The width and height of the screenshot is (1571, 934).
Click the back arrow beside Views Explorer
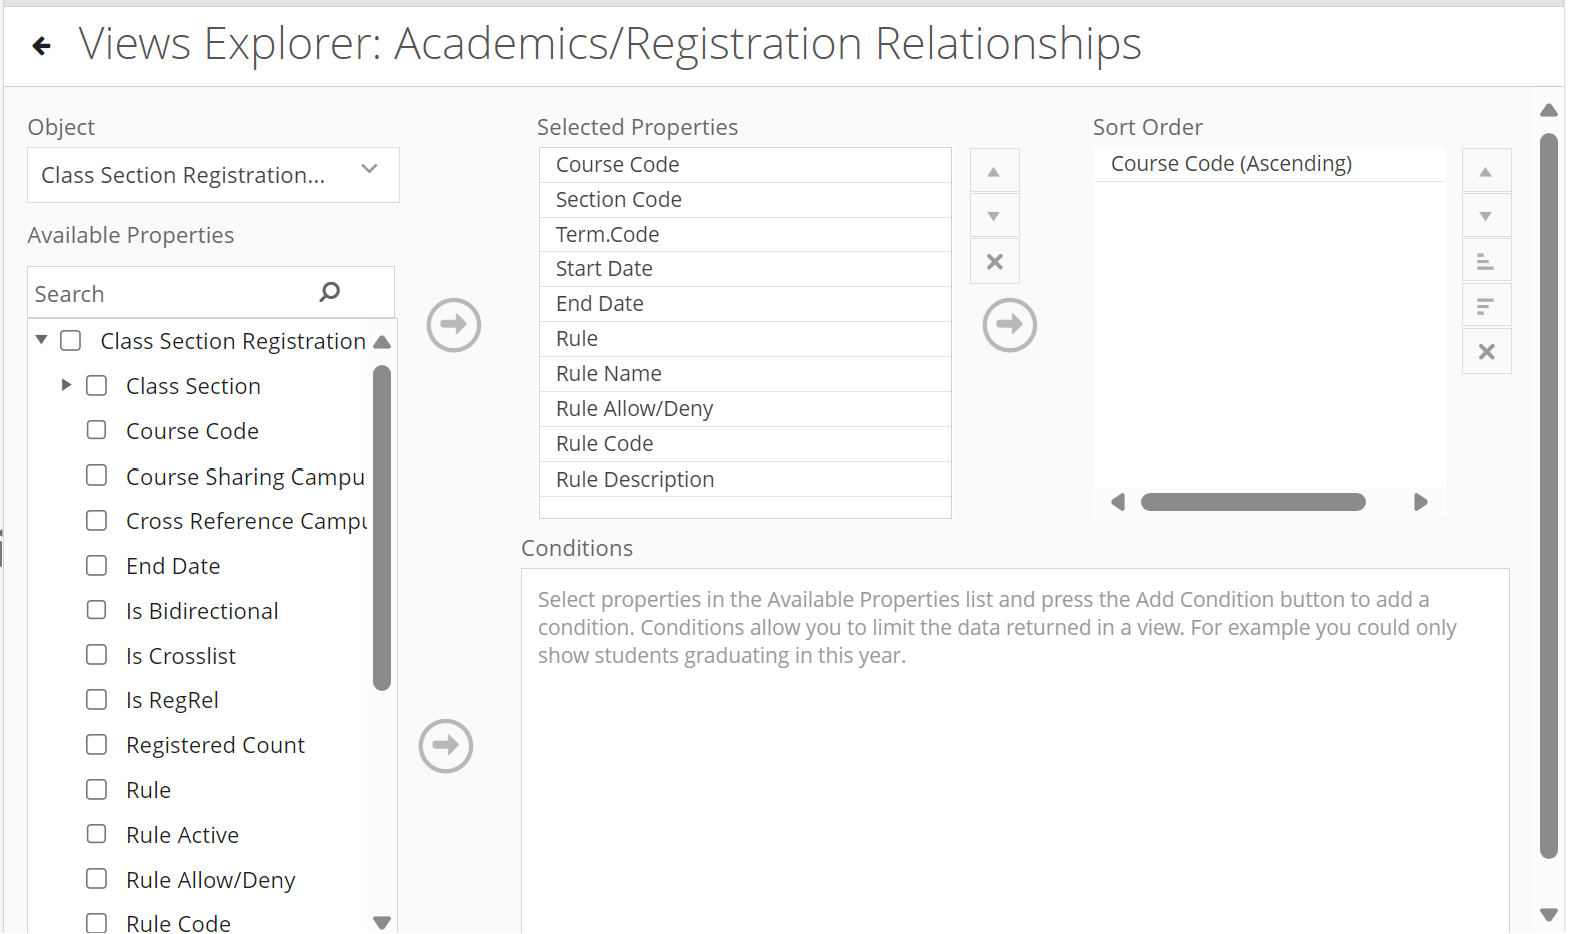click(42, 45)
